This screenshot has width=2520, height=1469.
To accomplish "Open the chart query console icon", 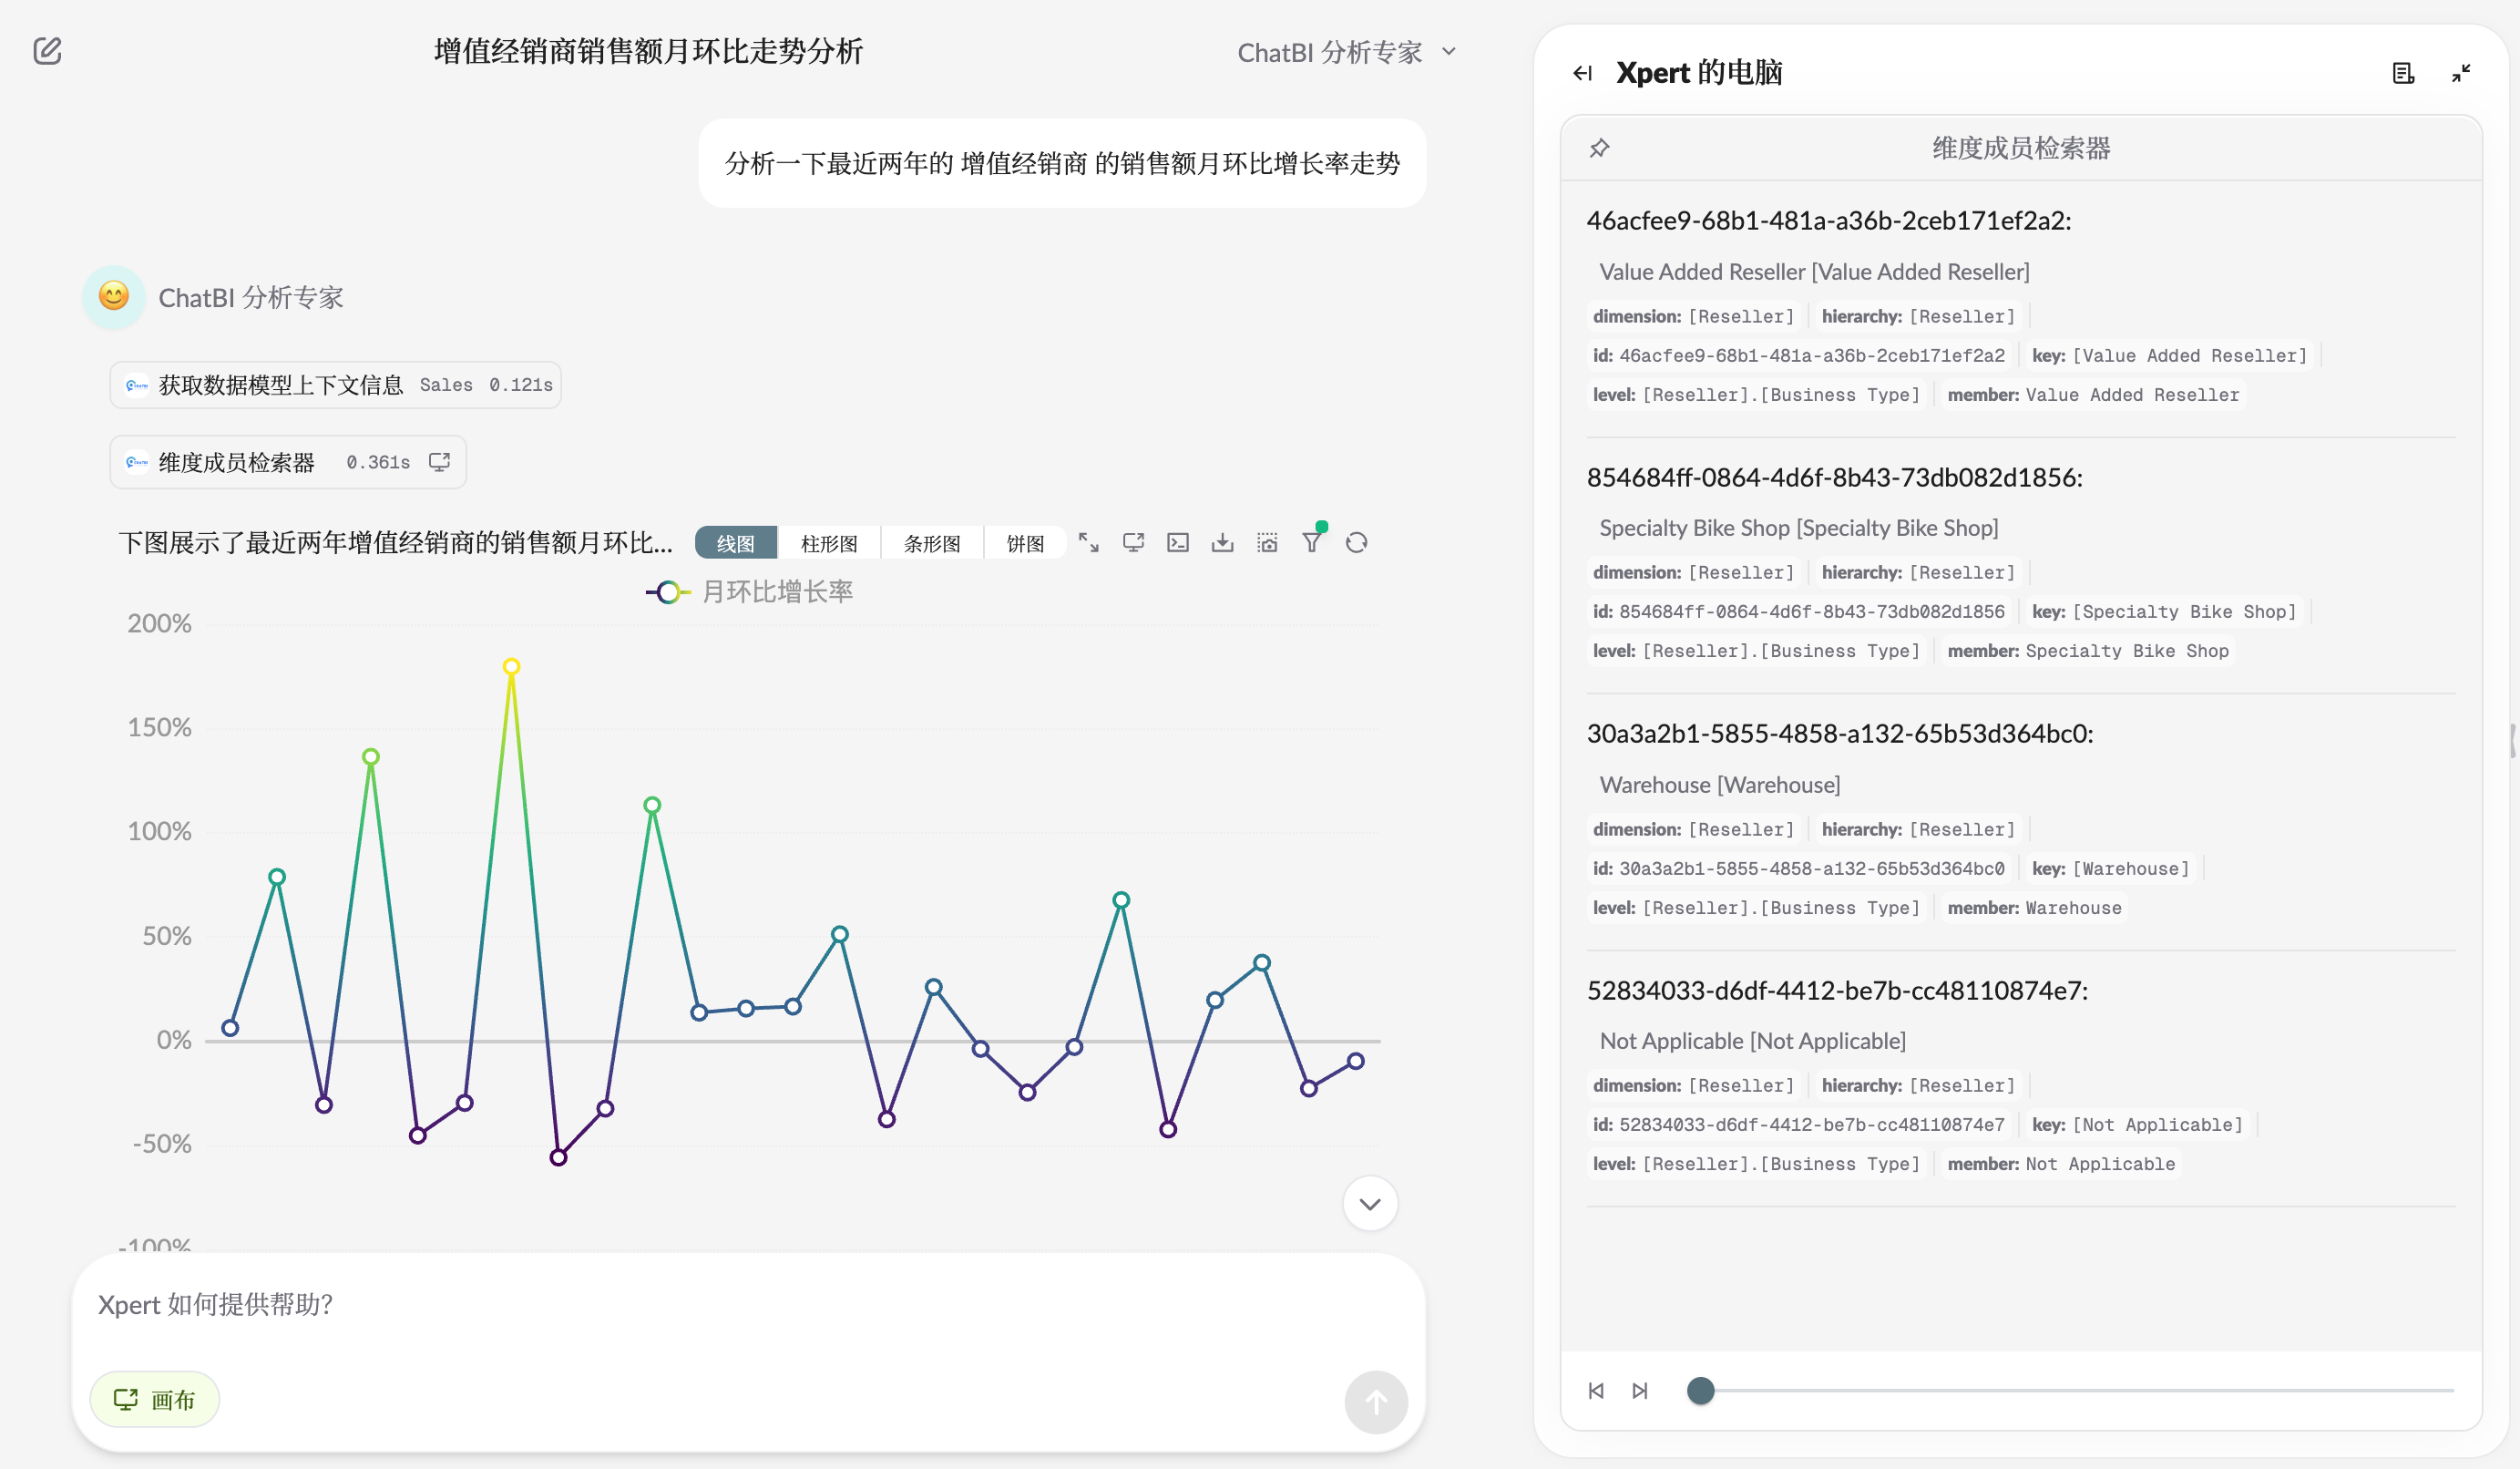I will [1178, 543].
